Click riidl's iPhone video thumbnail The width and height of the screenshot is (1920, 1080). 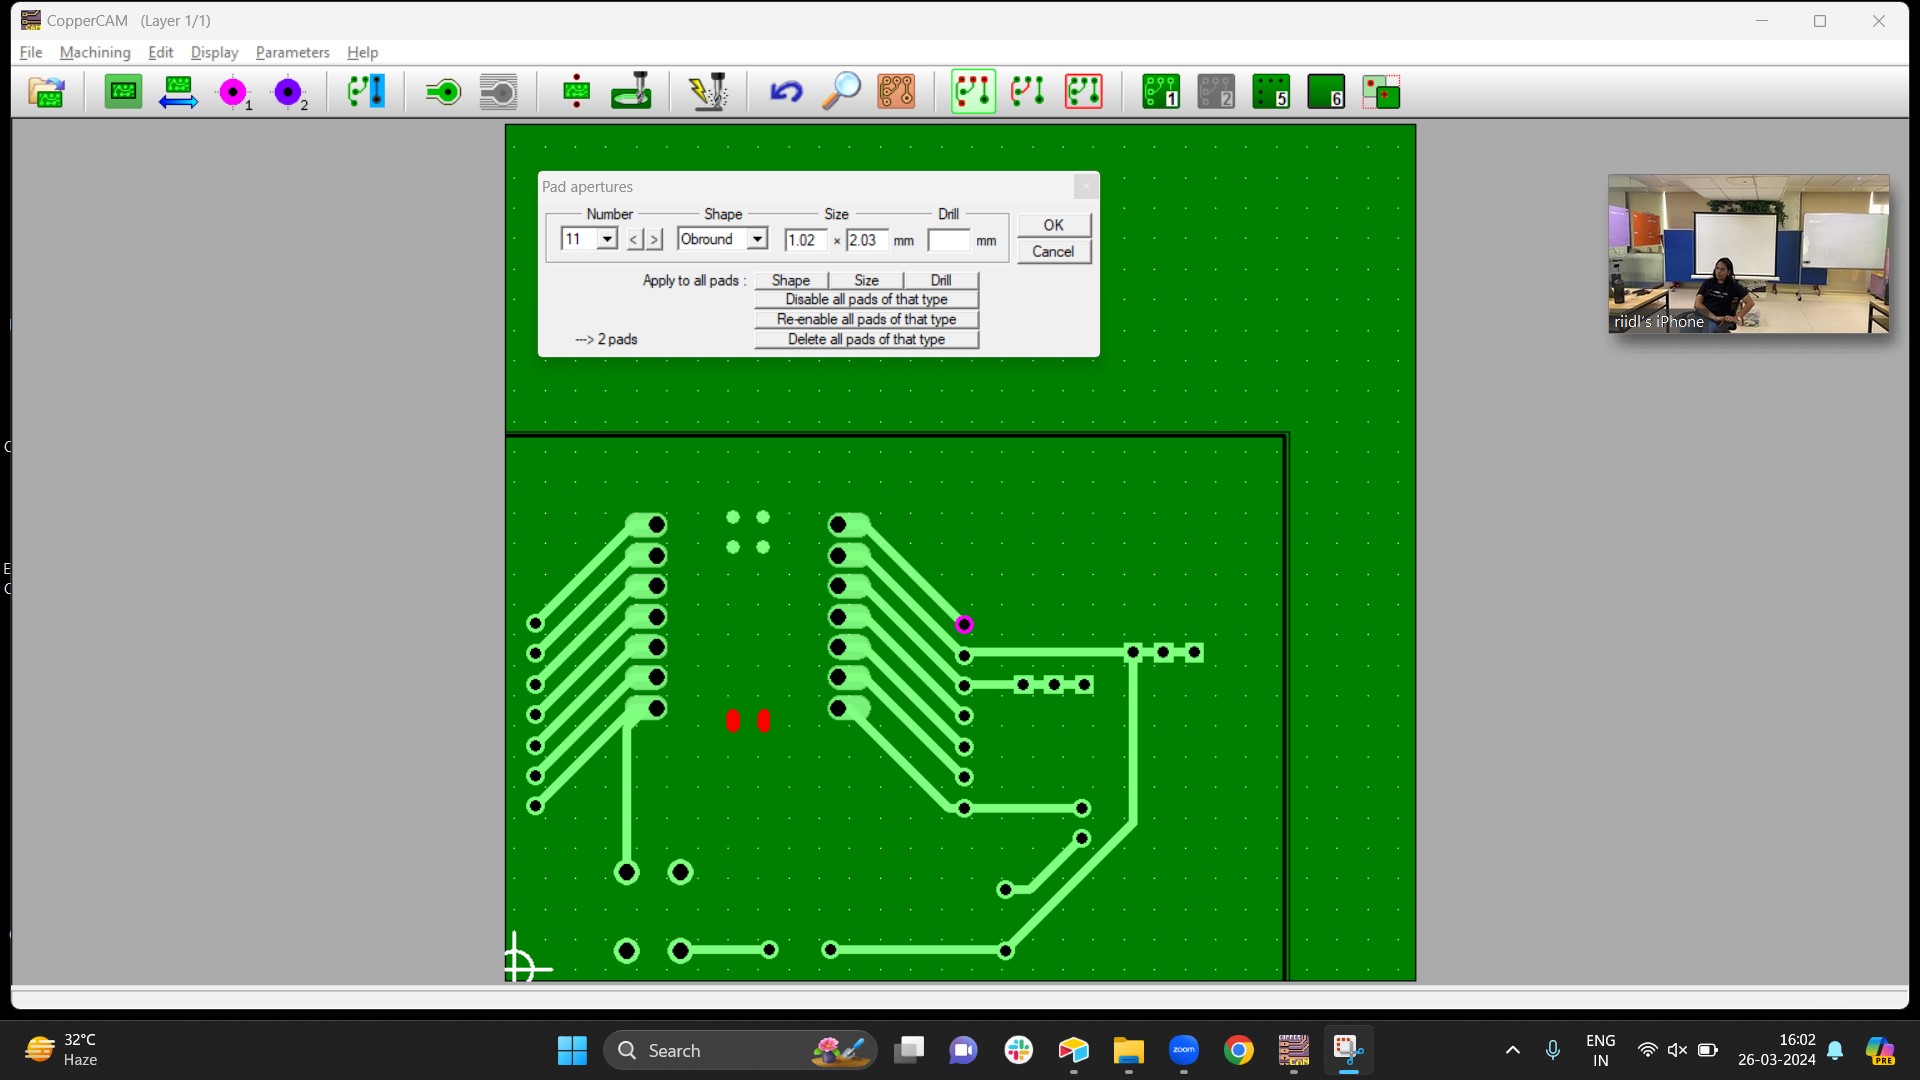click(x=1748, y=254)
